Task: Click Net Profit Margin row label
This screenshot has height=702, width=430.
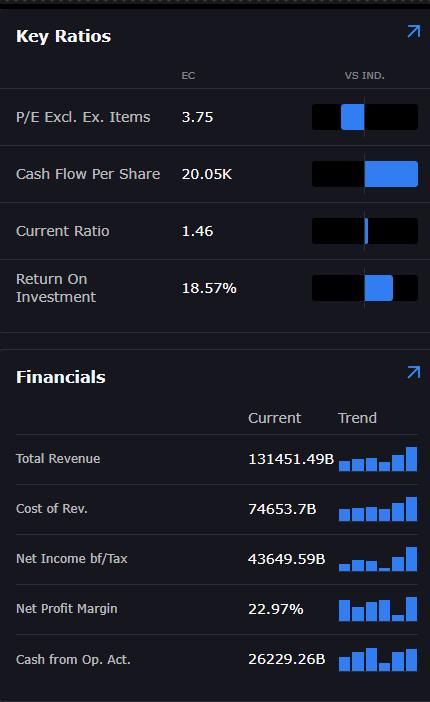Action: point(67,609)
